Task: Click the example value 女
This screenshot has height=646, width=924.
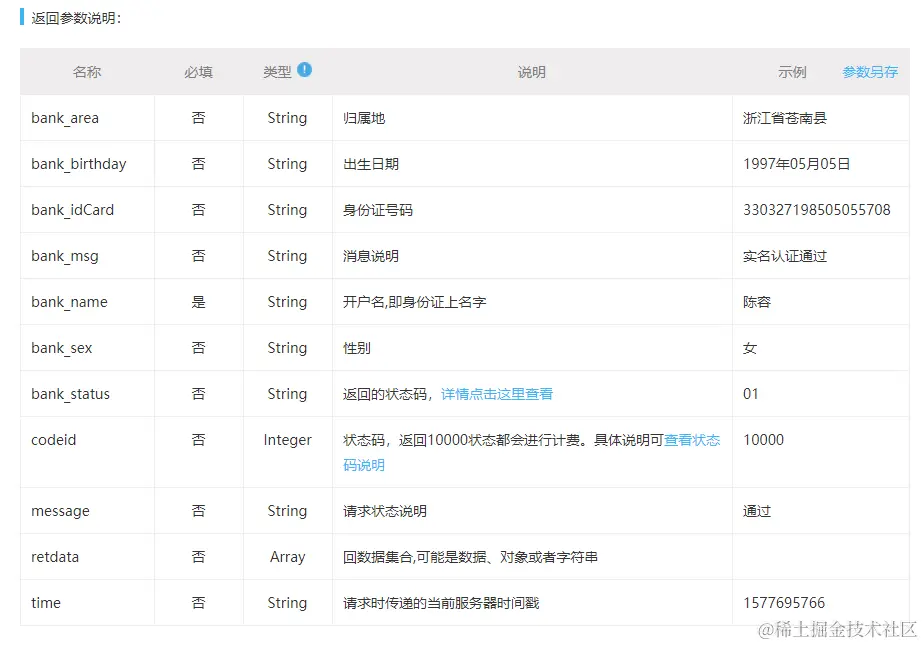Action: pos(750,348)
